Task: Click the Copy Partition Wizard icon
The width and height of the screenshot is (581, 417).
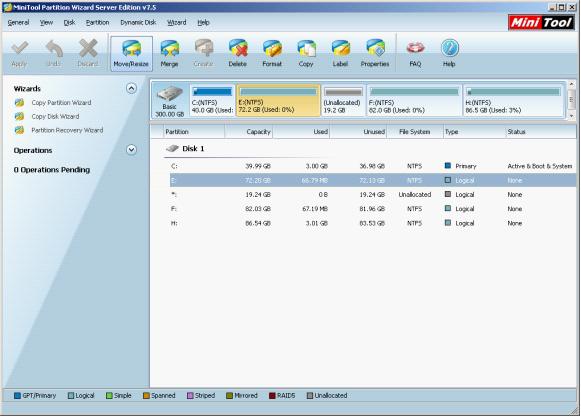Action: [x=20, y=103]
